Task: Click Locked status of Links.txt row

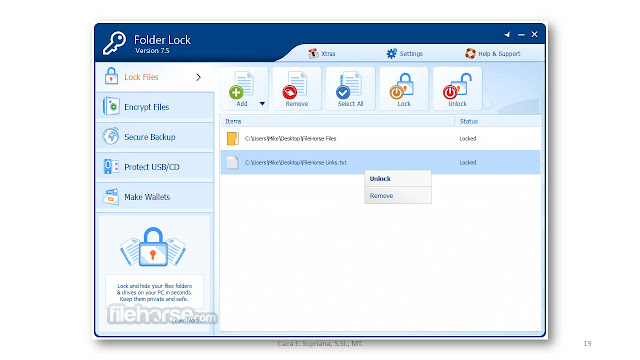Action: point(468,162)
